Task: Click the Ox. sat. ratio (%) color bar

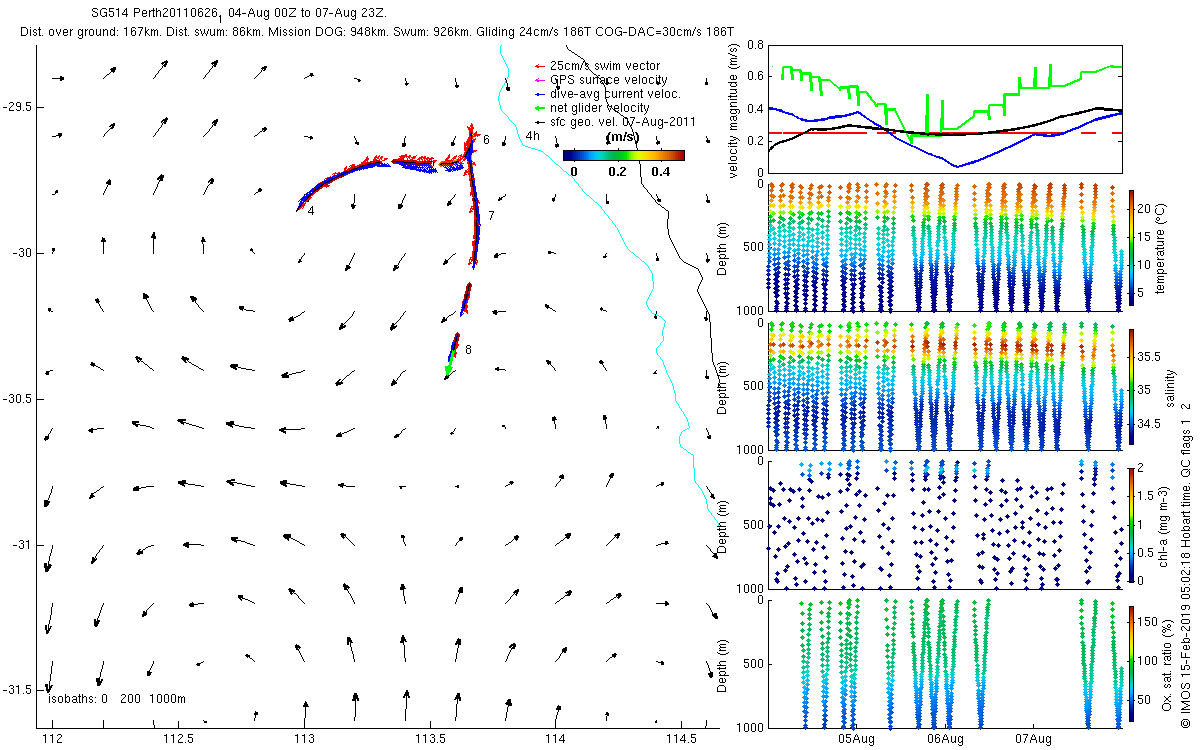Action: 1132,663
